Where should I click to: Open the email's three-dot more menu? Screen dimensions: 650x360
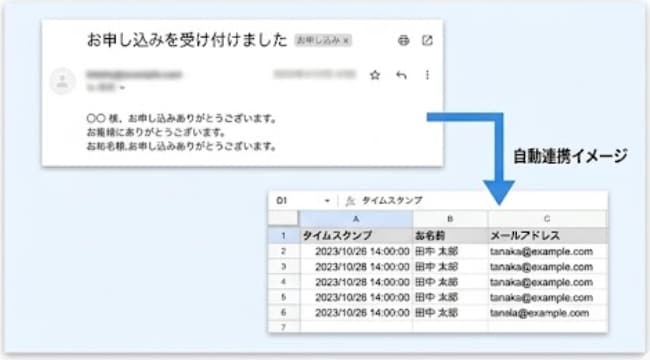tap(427, 75)
